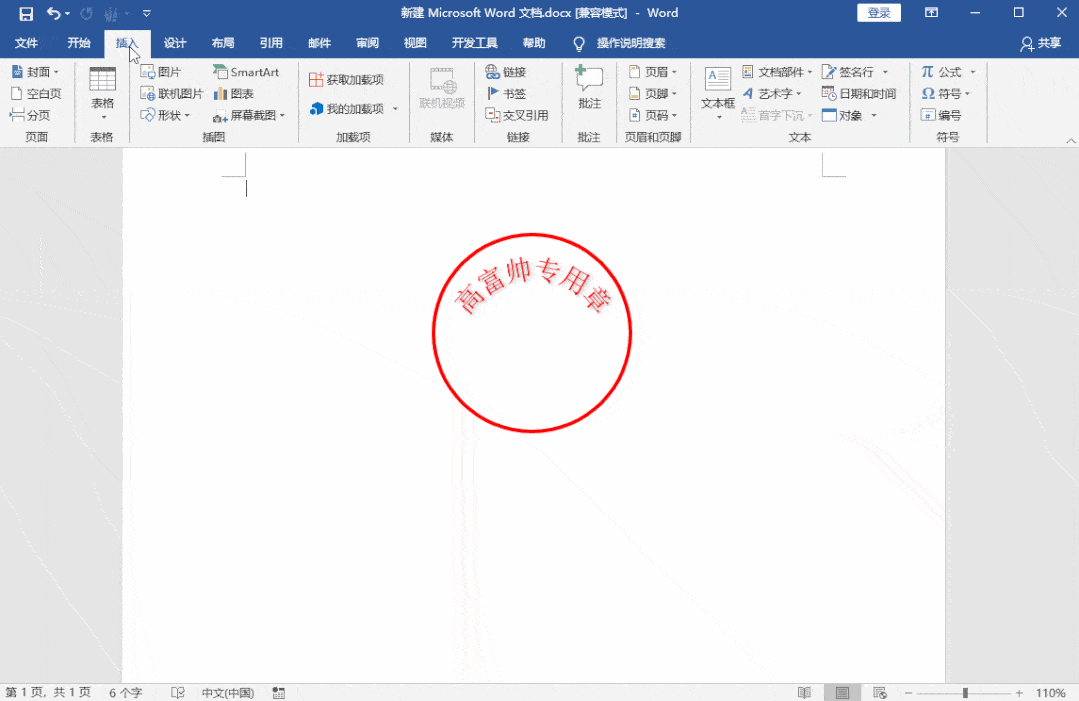This screenshot has width=1079, height=701.
Task: Insert 日期和时间 date and time
Action: point(859,94)
